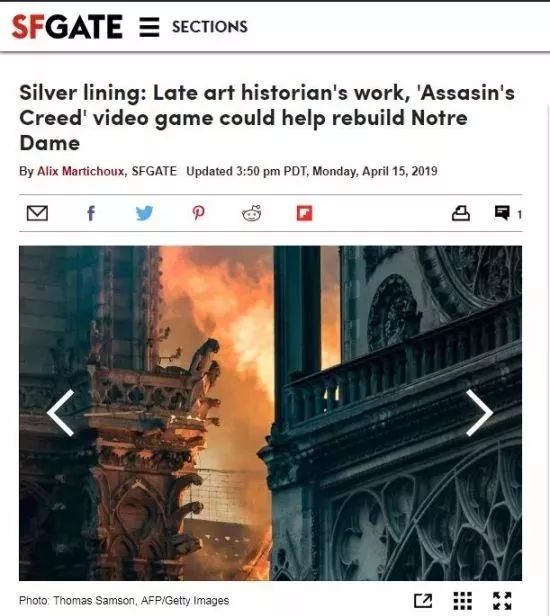The width and height of the screenshot is (550, 616).
Task: Show the gallery thumbnail grid view
Action: (x=462, y=601)
